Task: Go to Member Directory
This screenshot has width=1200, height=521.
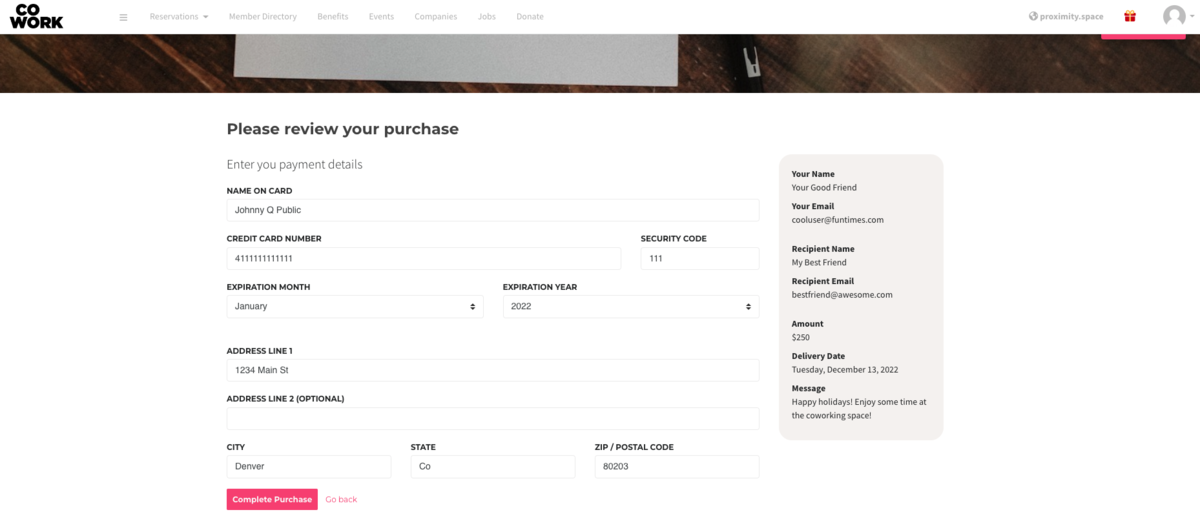Action: point(263,17)
